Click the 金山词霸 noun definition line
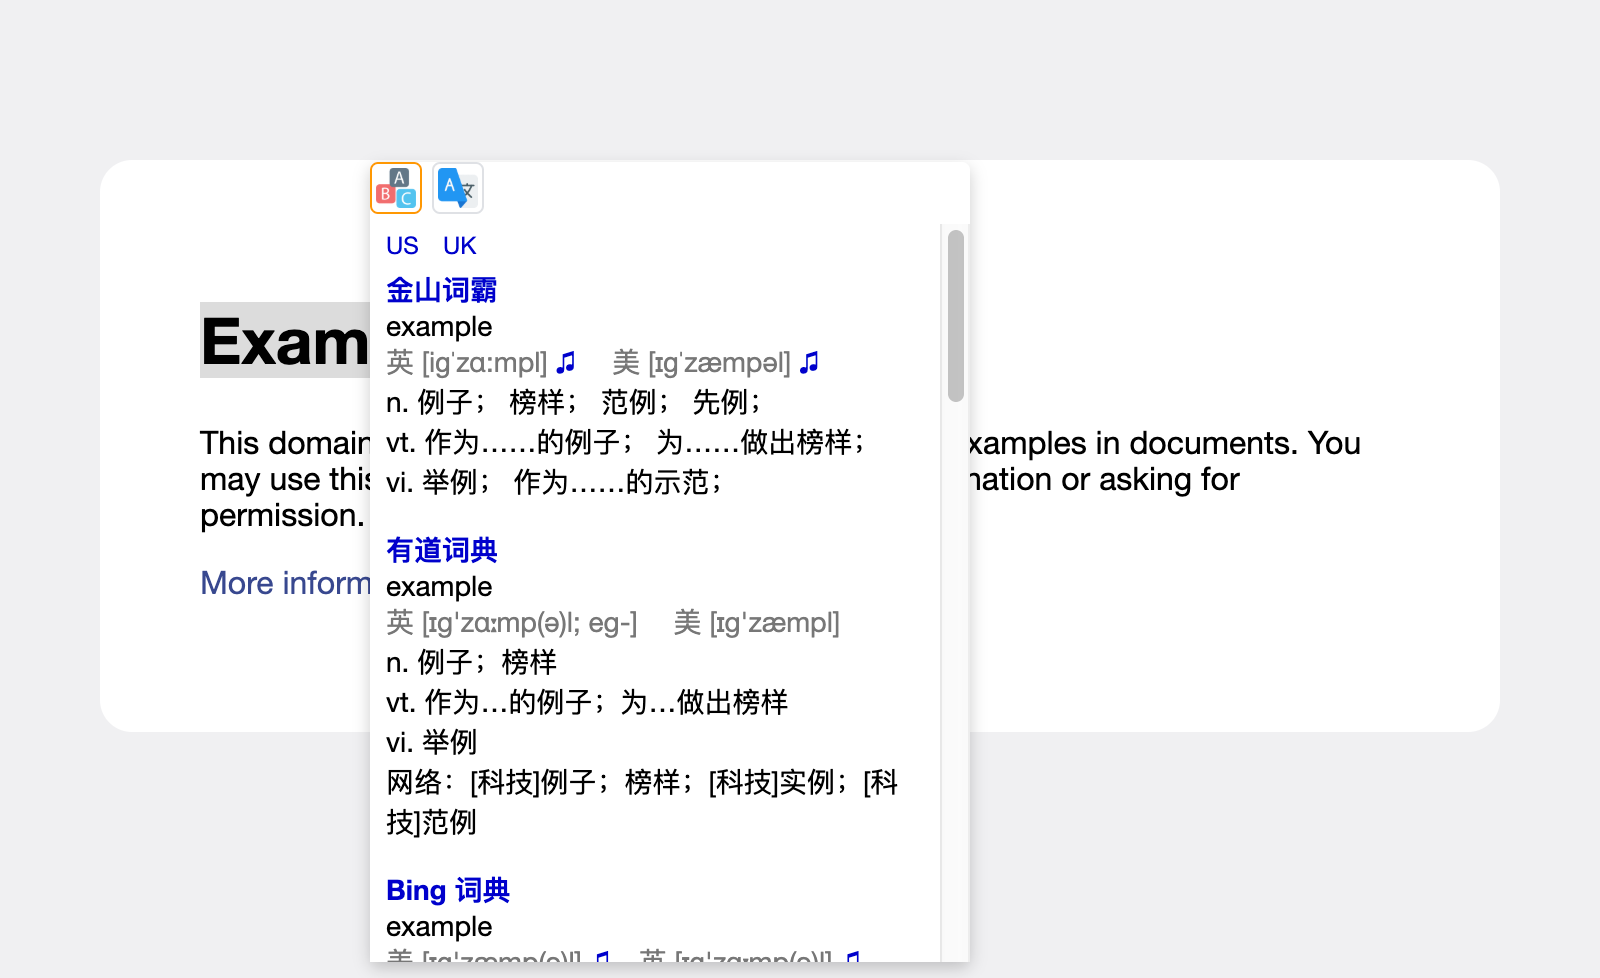 [574, 402]
